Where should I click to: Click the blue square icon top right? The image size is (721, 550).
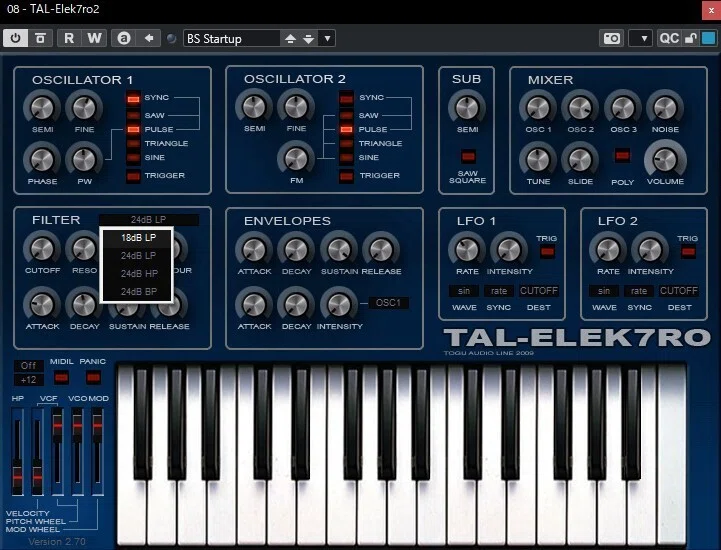coord(709,38)
